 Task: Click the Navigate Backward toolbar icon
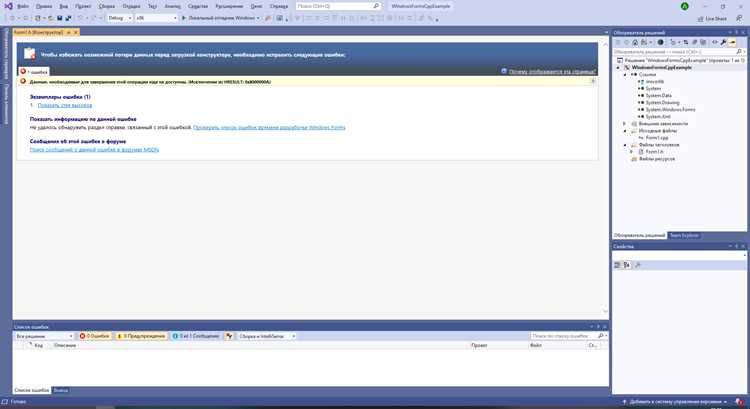pos(12,18)
